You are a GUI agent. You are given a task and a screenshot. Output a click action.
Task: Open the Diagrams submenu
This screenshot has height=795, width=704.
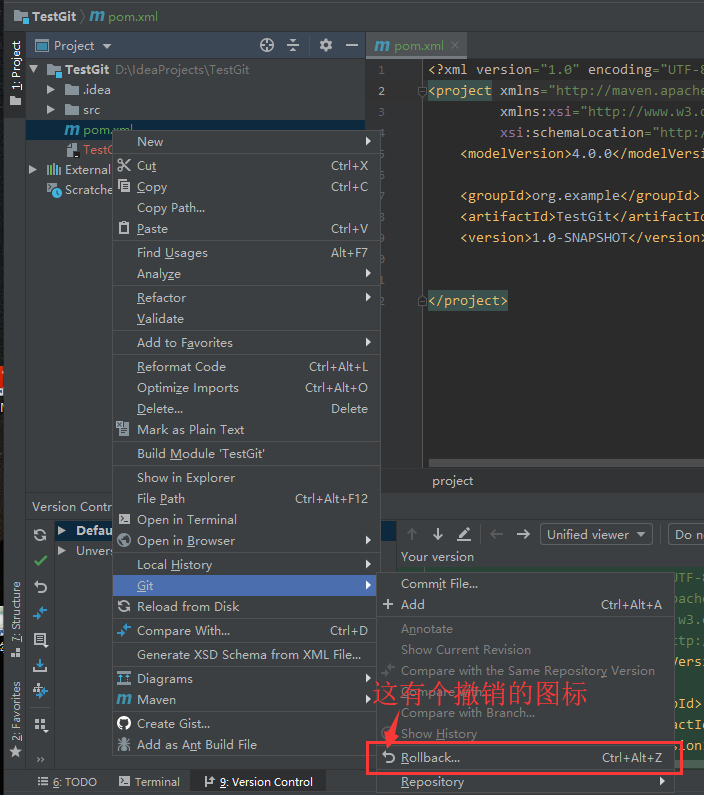coord(246,678)
